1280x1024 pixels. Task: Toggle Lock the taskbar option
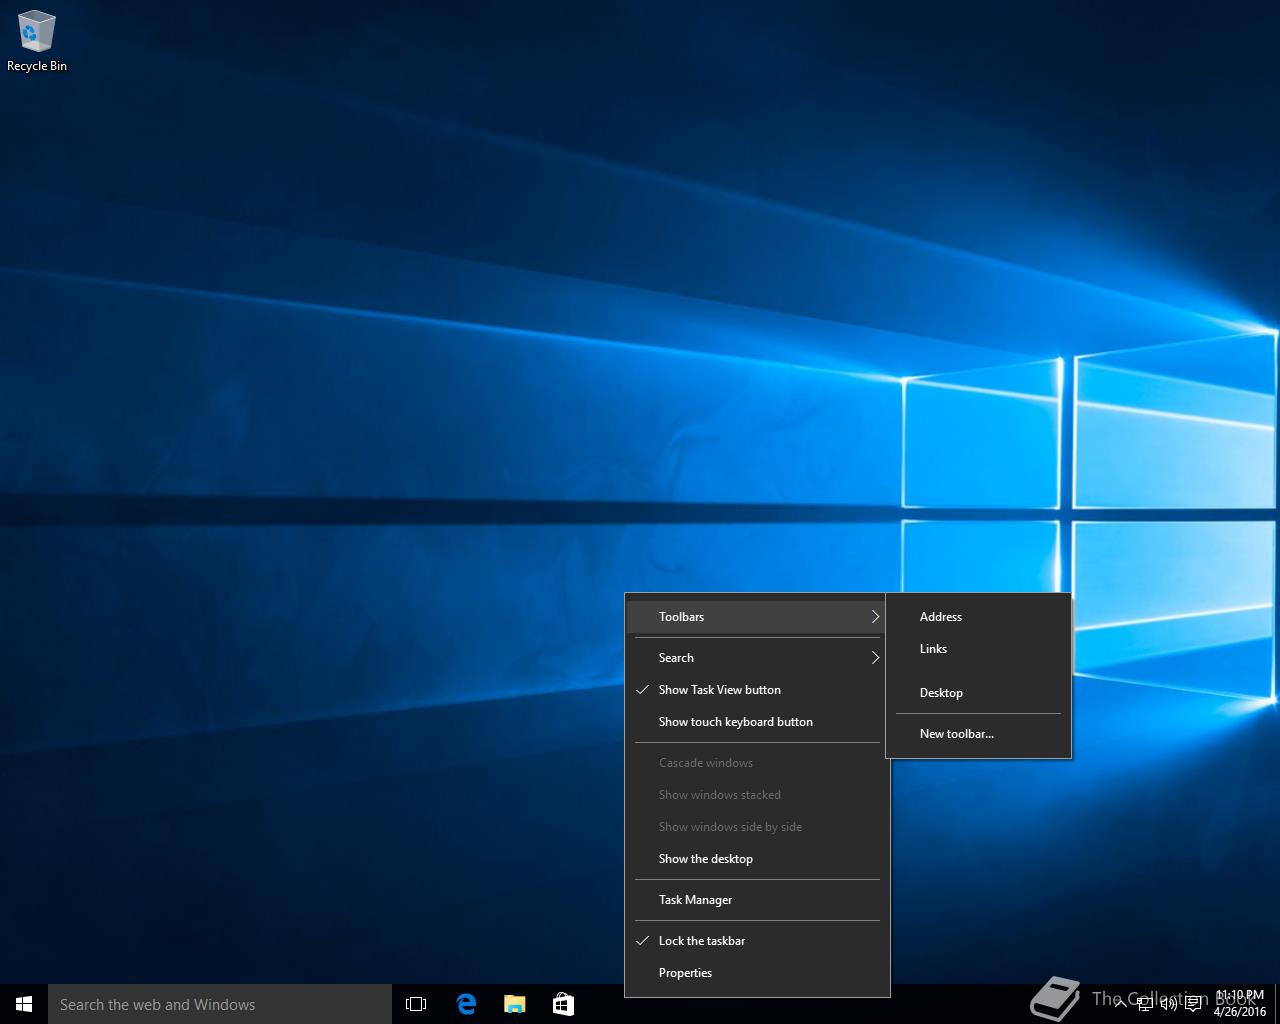(x=701, y=941)
